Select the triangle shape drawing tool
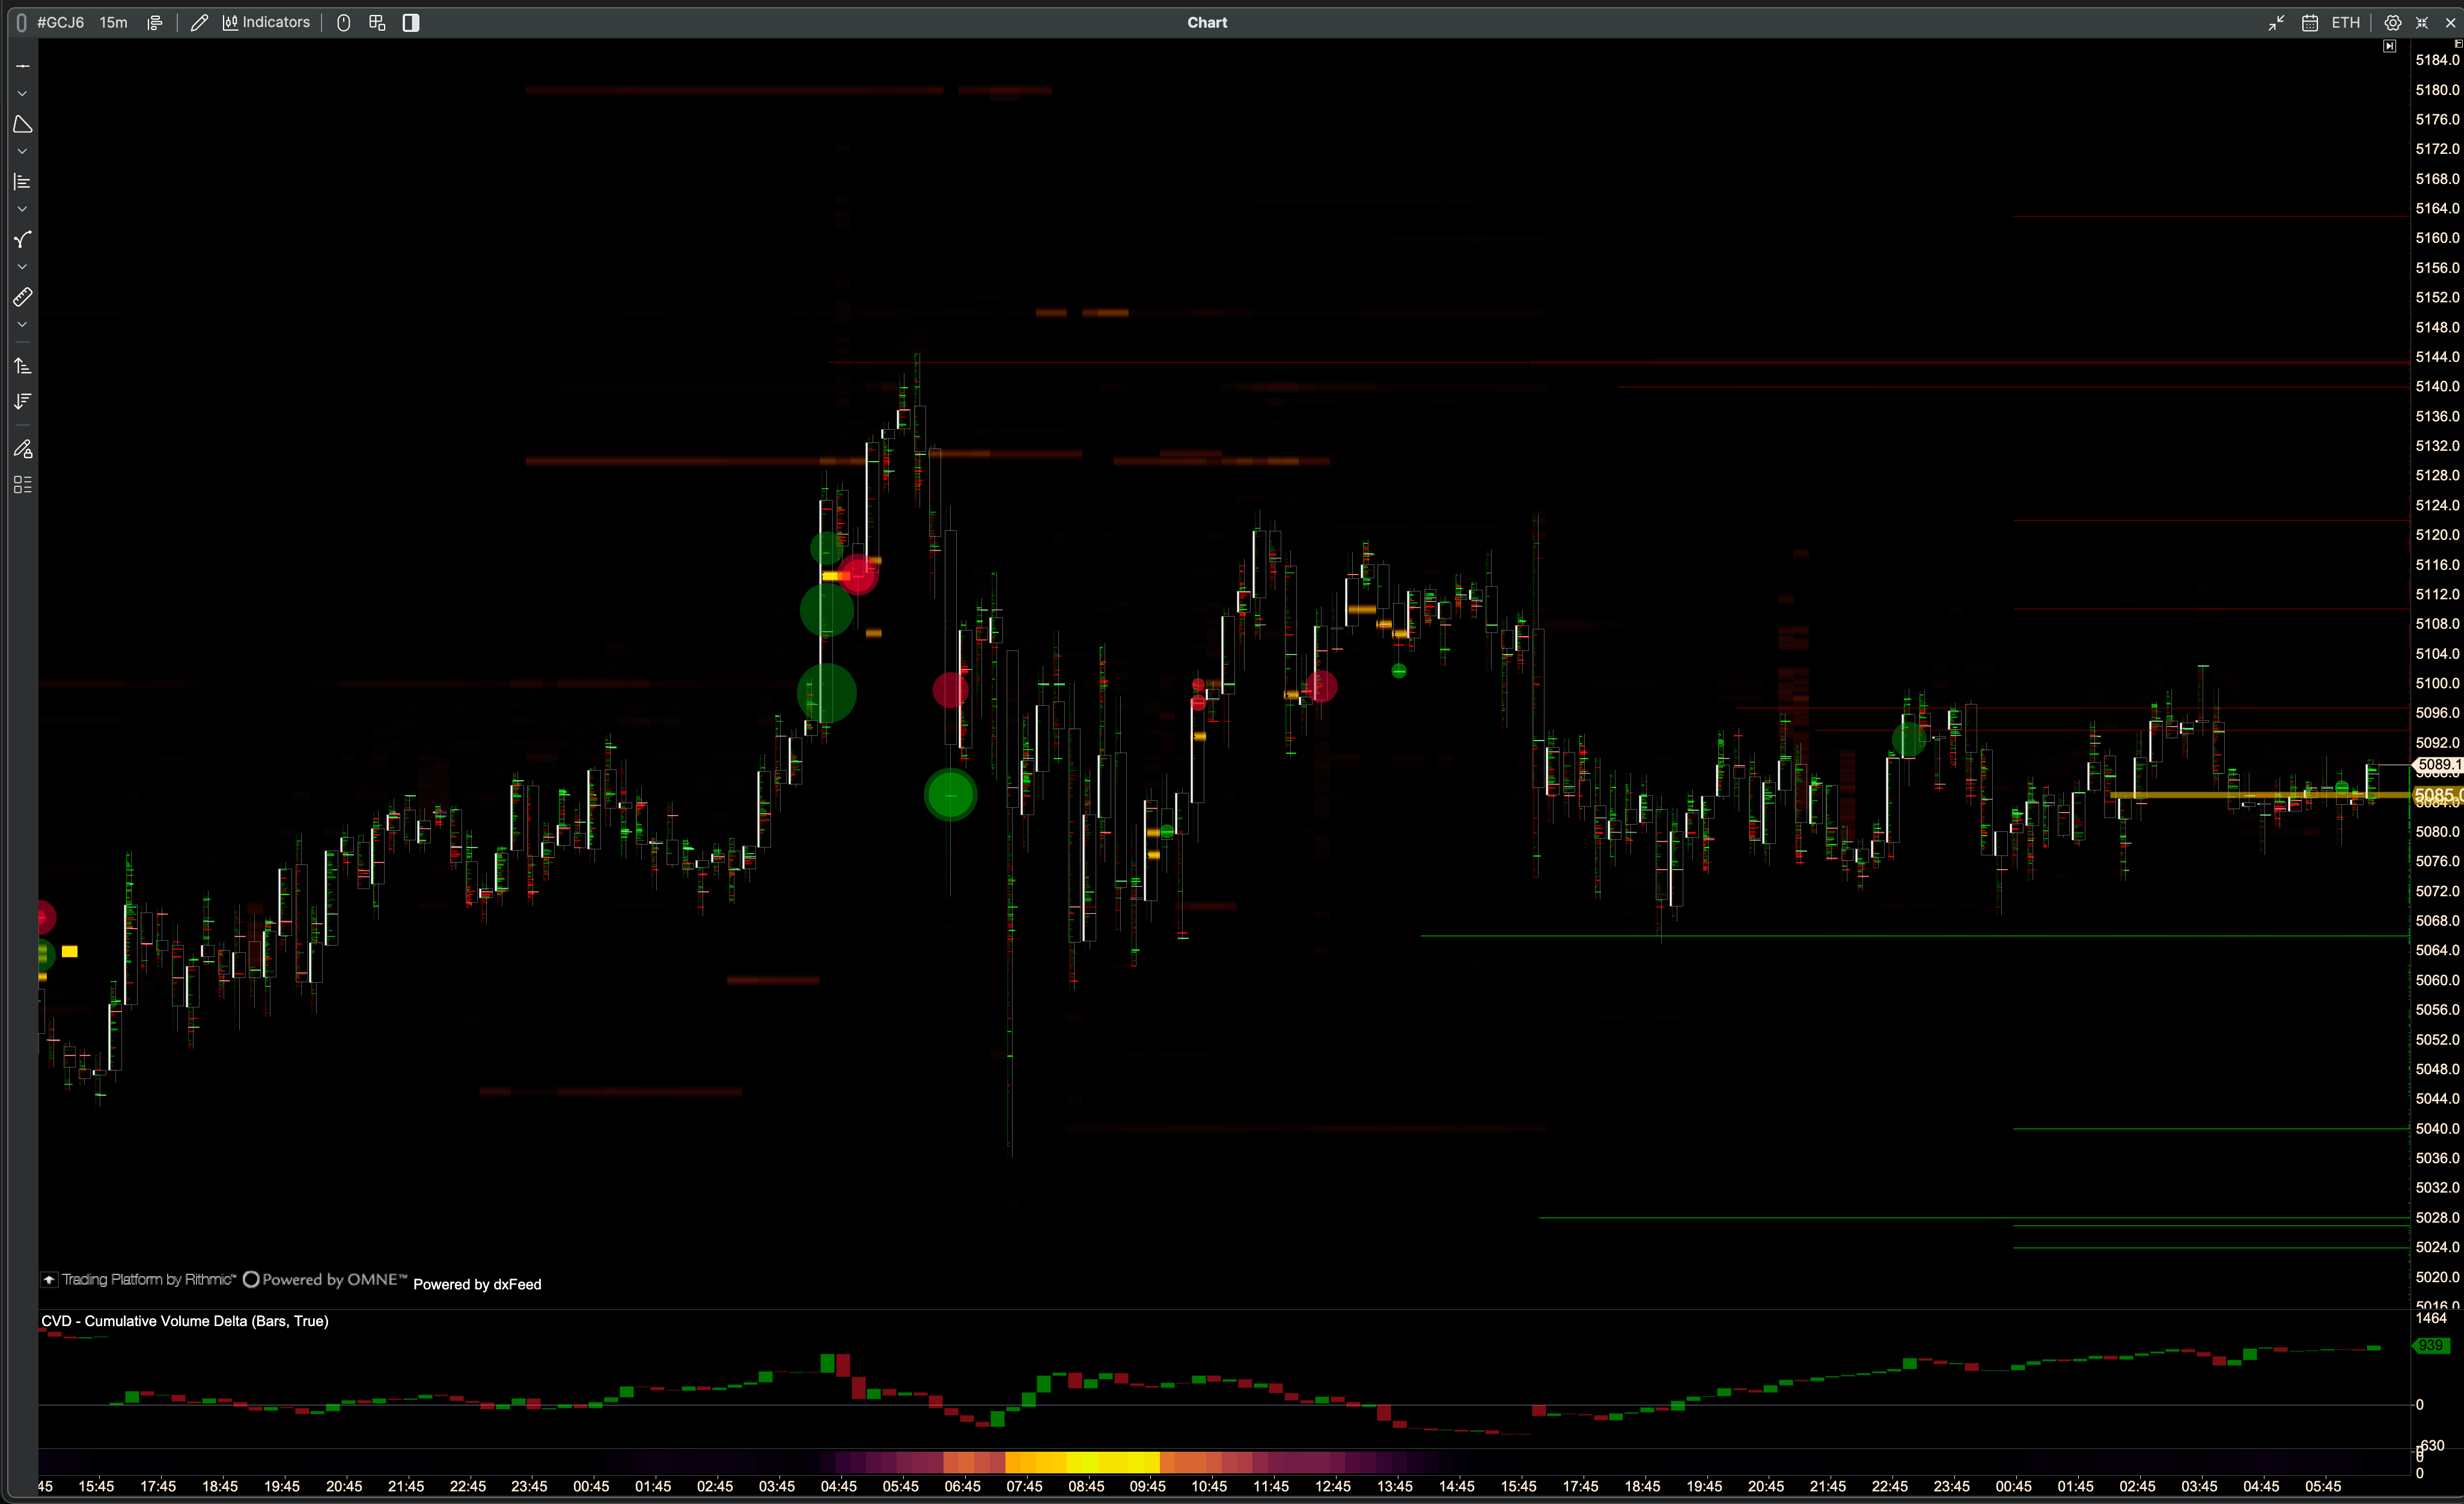Viewport: 2464px width, 1504px height. tap(22, 124)
